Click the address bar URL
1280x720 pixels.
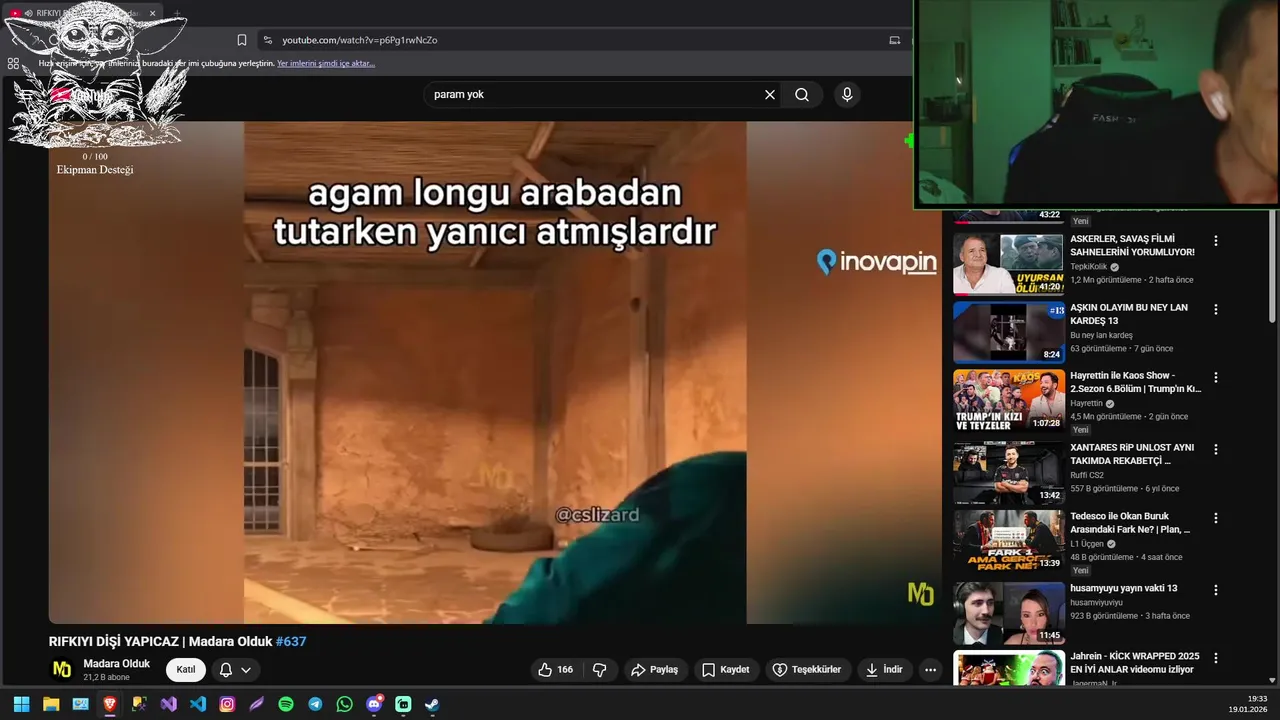360,40
